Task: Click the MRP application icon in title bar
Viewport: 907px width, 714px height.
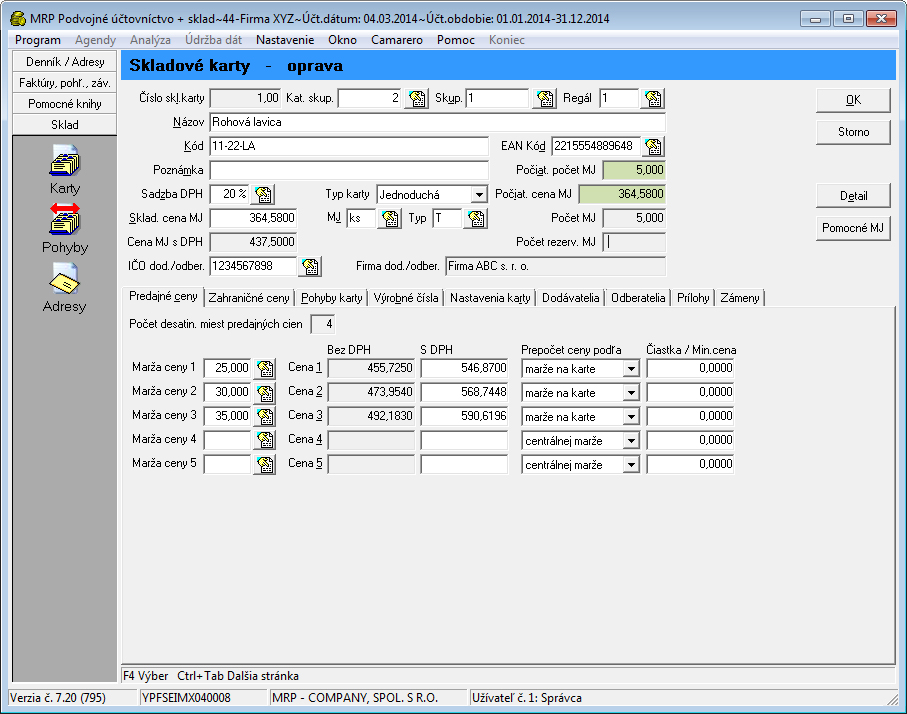Action: 18,19
